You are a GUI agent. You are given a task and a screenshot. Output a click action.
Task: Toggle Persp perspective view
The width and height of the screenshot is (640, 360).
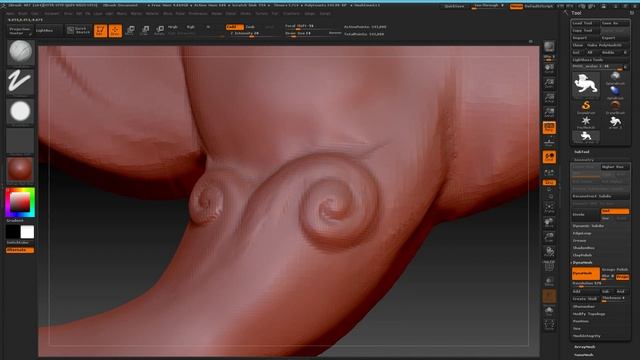coord(549,127)
